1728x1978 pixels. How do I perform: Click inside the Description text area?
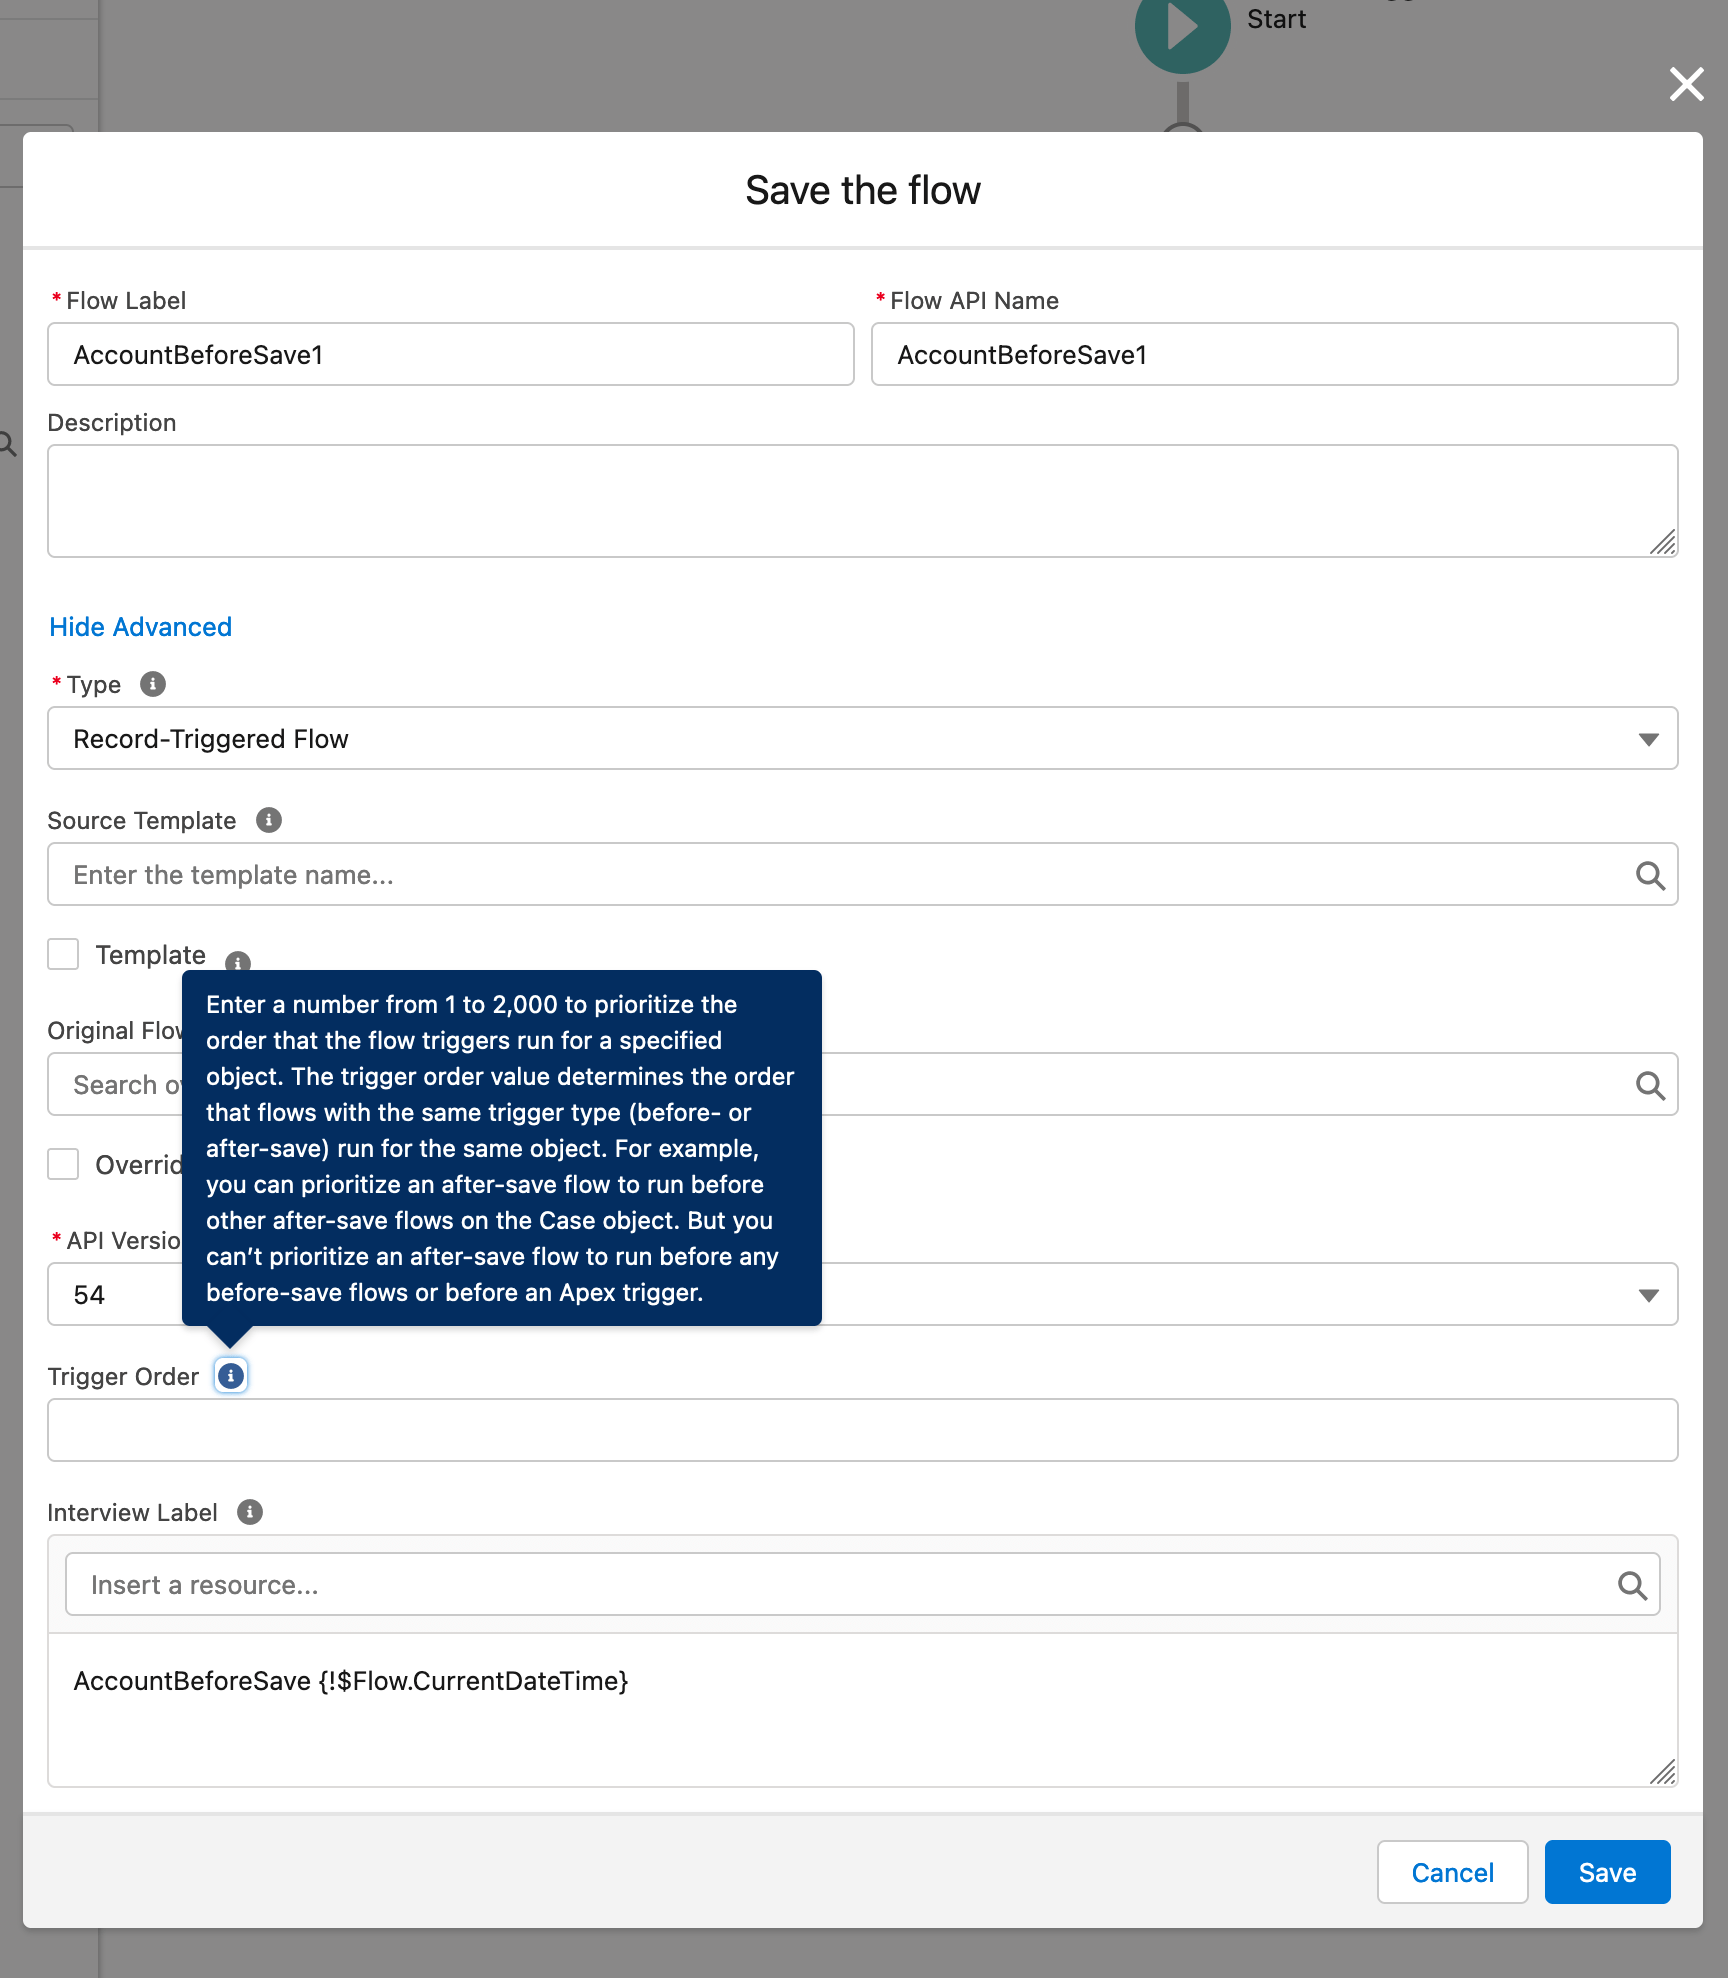coord(862,501)
